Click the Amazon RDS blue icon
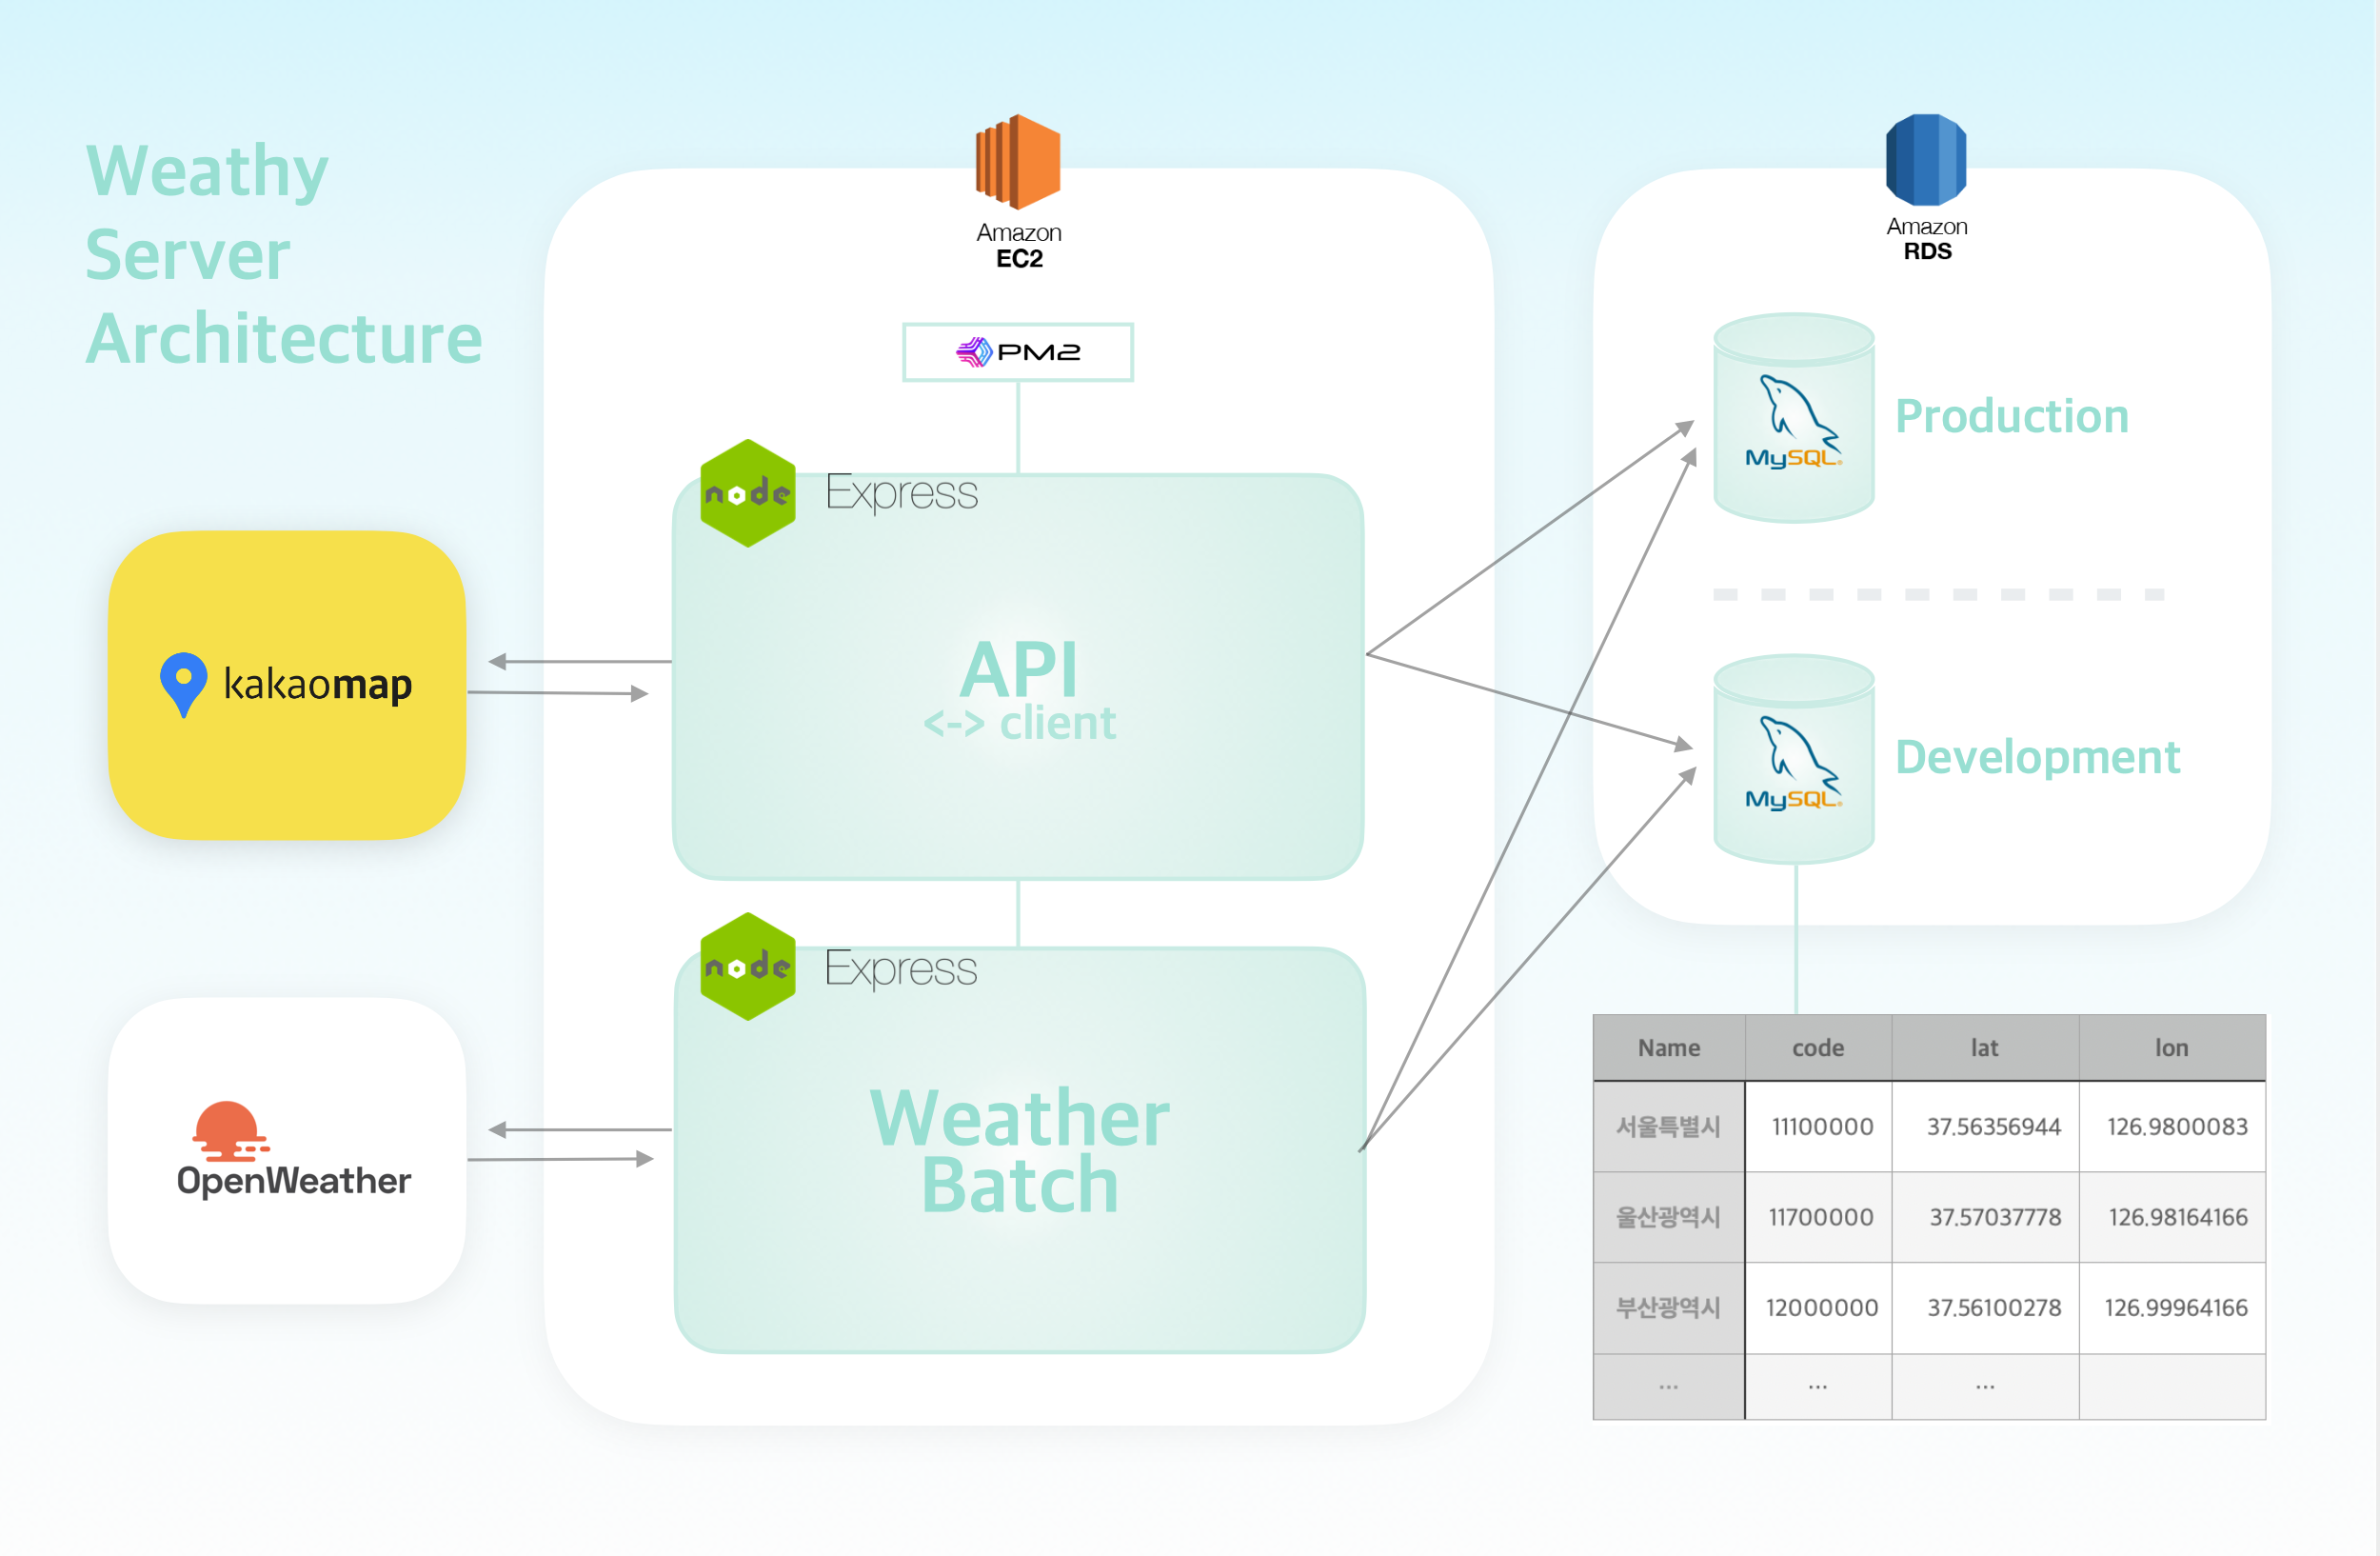The height and width of the screenshot is (1556, 2380). (1926, 160)
